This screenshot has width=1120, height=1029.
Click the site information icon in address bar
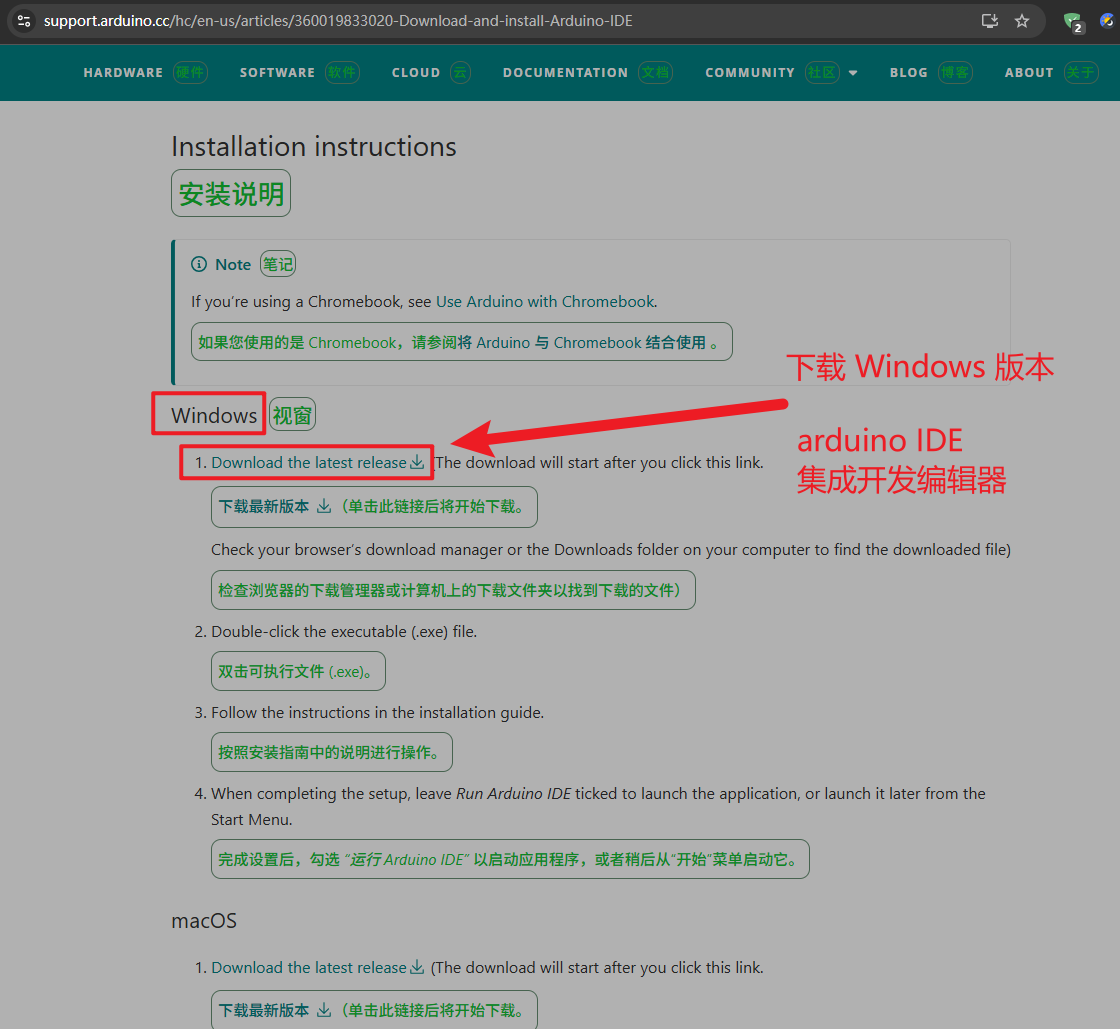click(24, 21)
